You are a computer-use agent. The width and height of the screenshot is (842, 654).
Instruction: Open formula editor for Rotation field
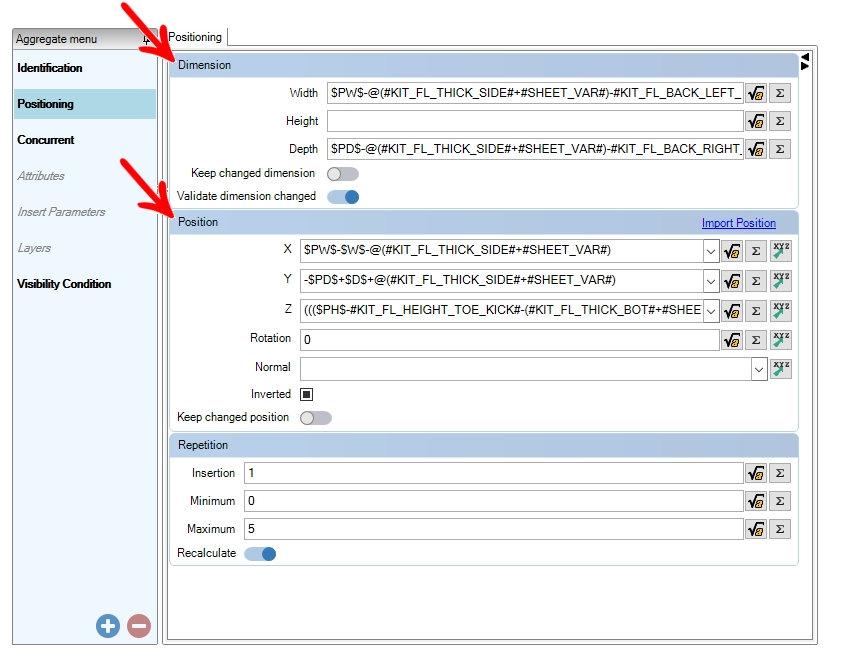click(732, 340)
